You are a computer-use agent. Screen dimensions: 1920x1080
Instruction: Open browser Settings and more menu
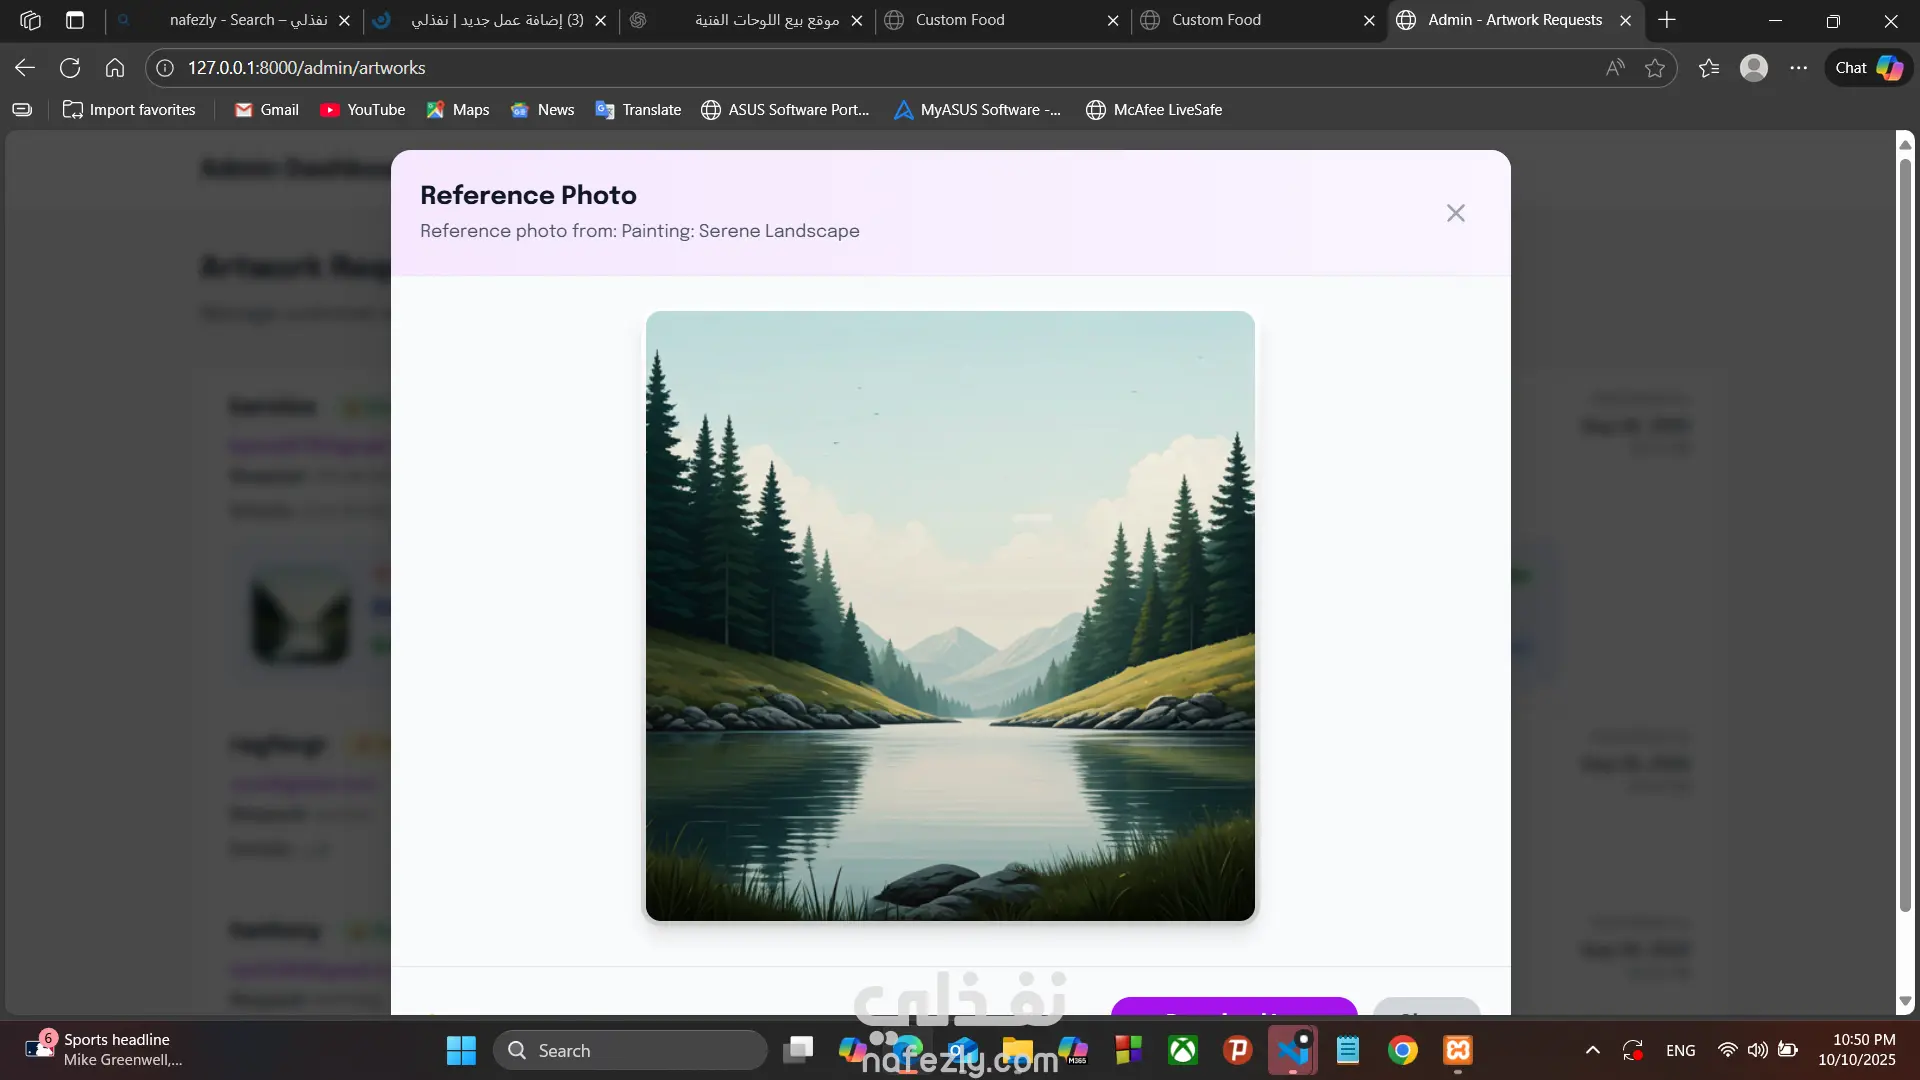click(x=1798, y=68)
